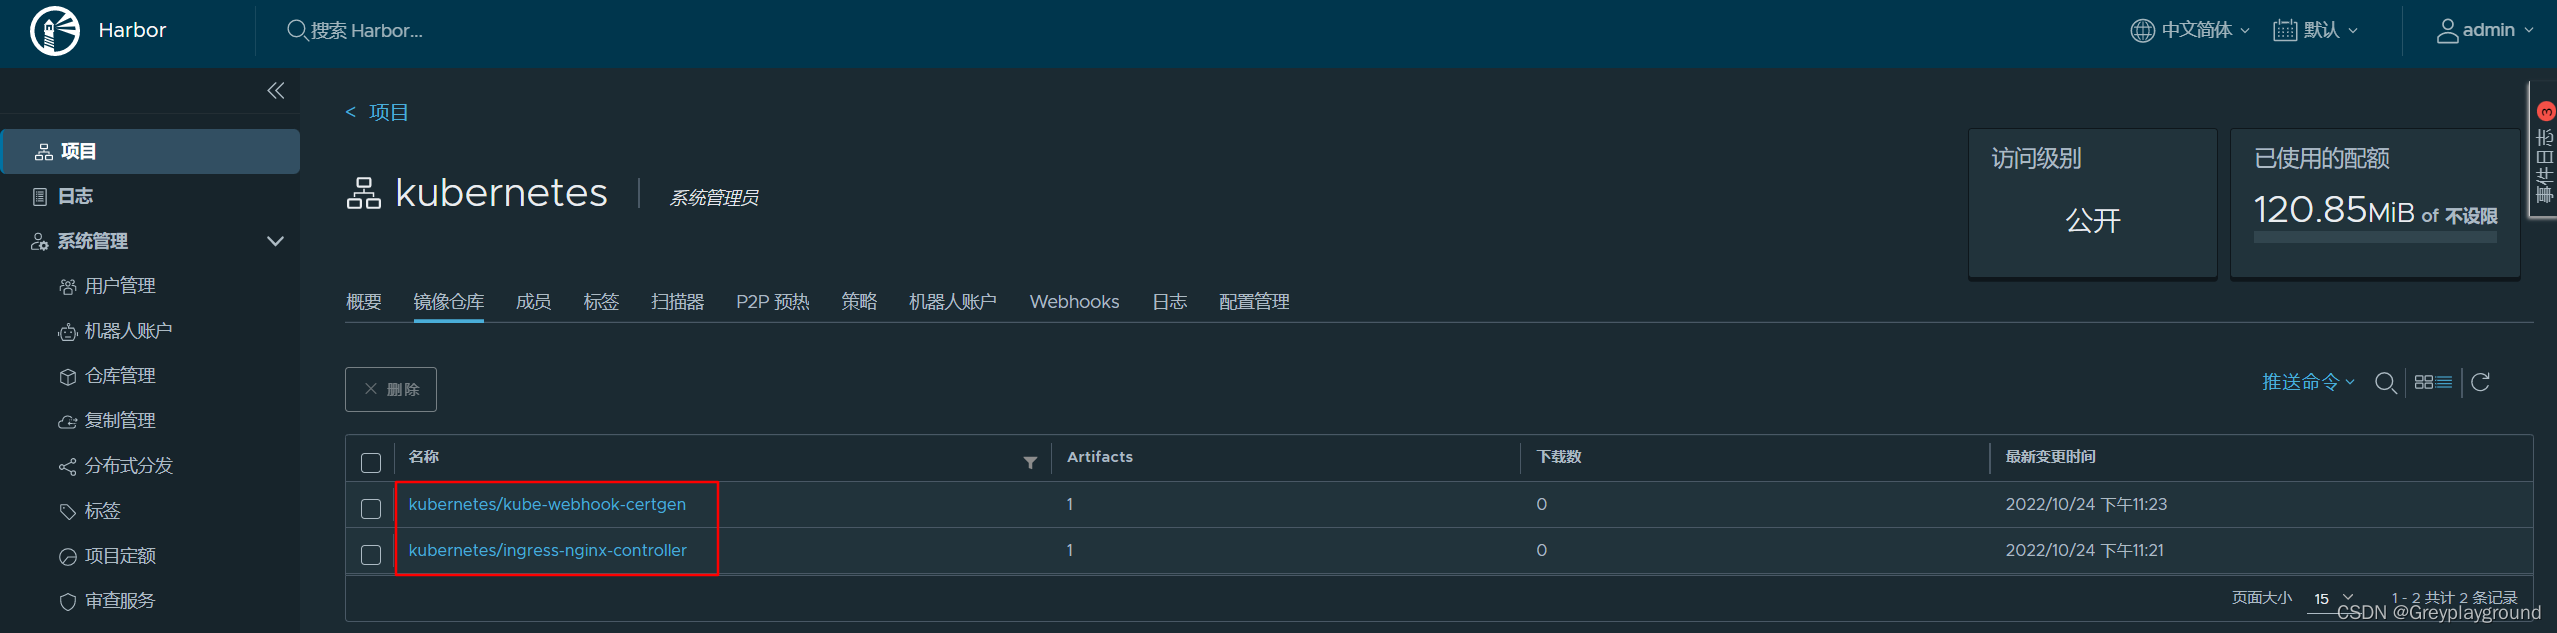The height and width of the screenshot is (633, 2557).
Task: Open 复制管理 in the sidebar
Action: (x=120, y=421)
